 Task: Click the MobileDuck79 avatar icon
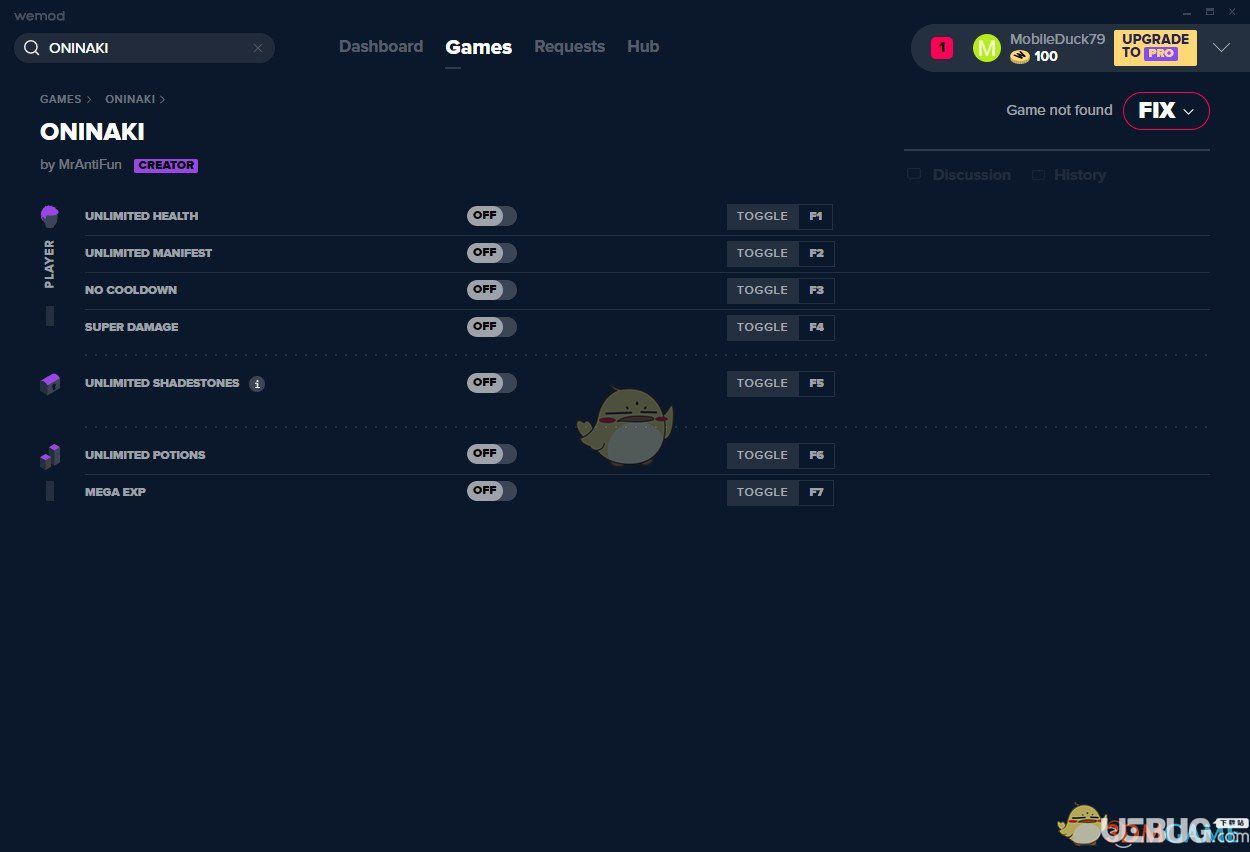coord(986,48)
